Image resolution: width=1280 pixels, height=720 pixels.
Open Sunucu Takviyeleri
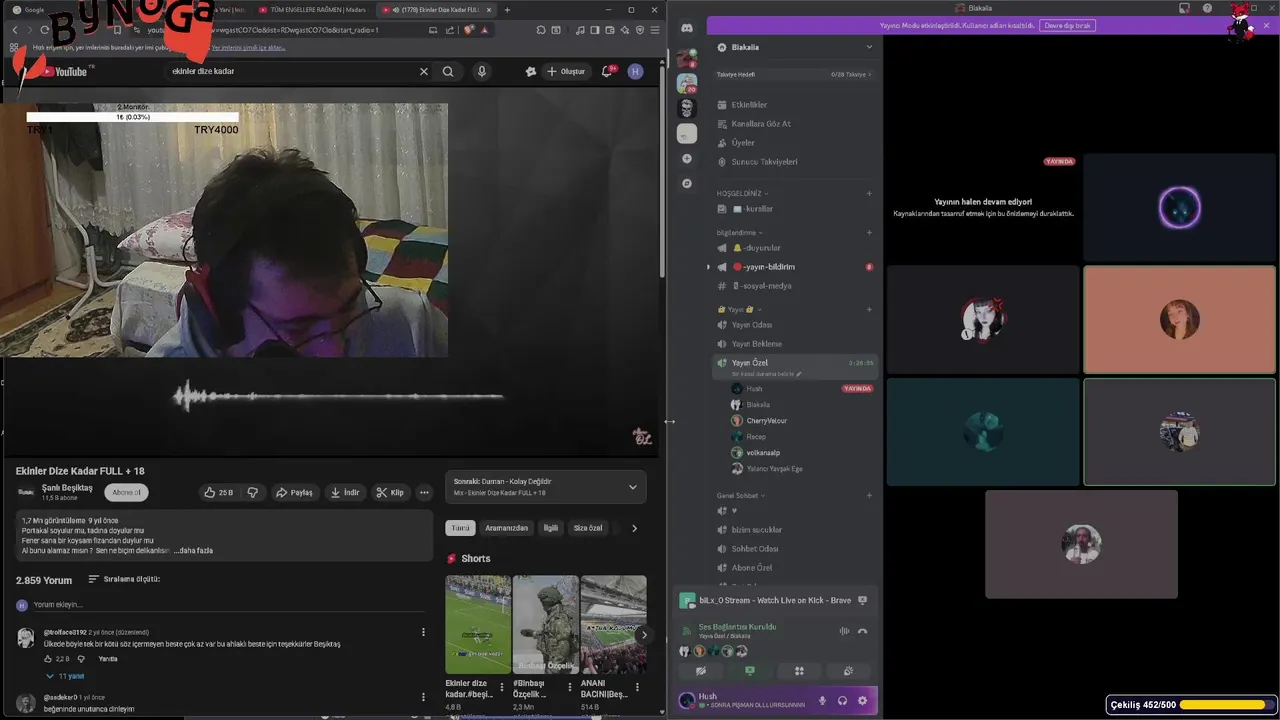pyautogui.click(x=794, y=161)
